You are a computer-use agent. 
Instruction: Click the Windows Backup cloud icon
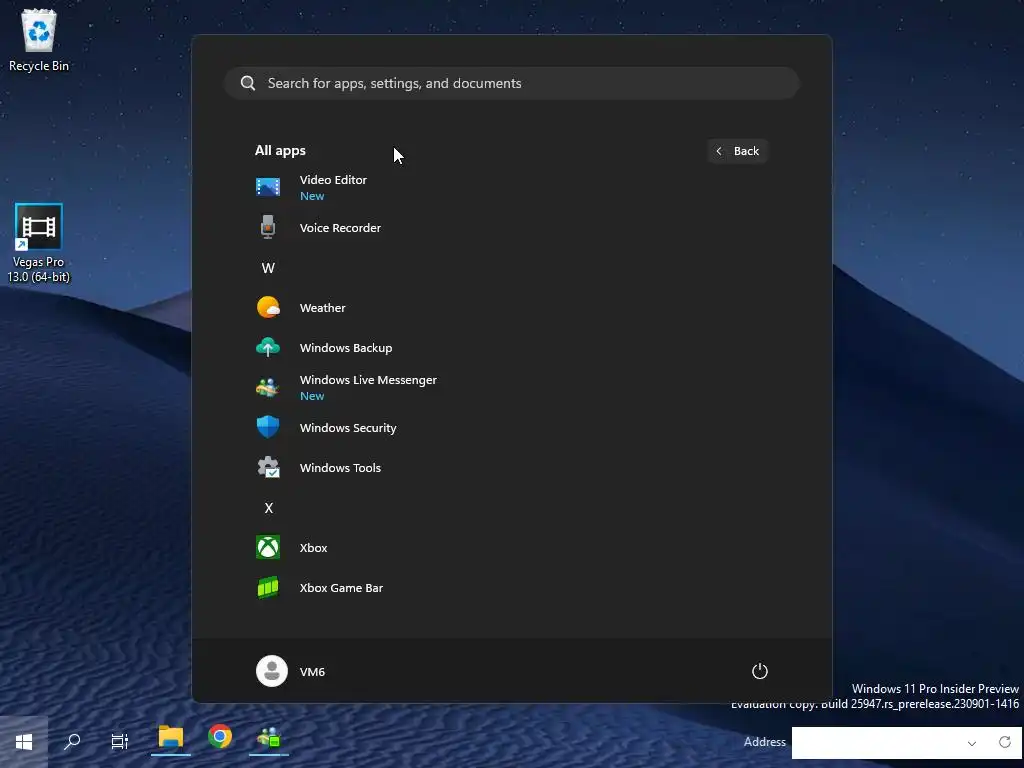click(x=268, y=347)
